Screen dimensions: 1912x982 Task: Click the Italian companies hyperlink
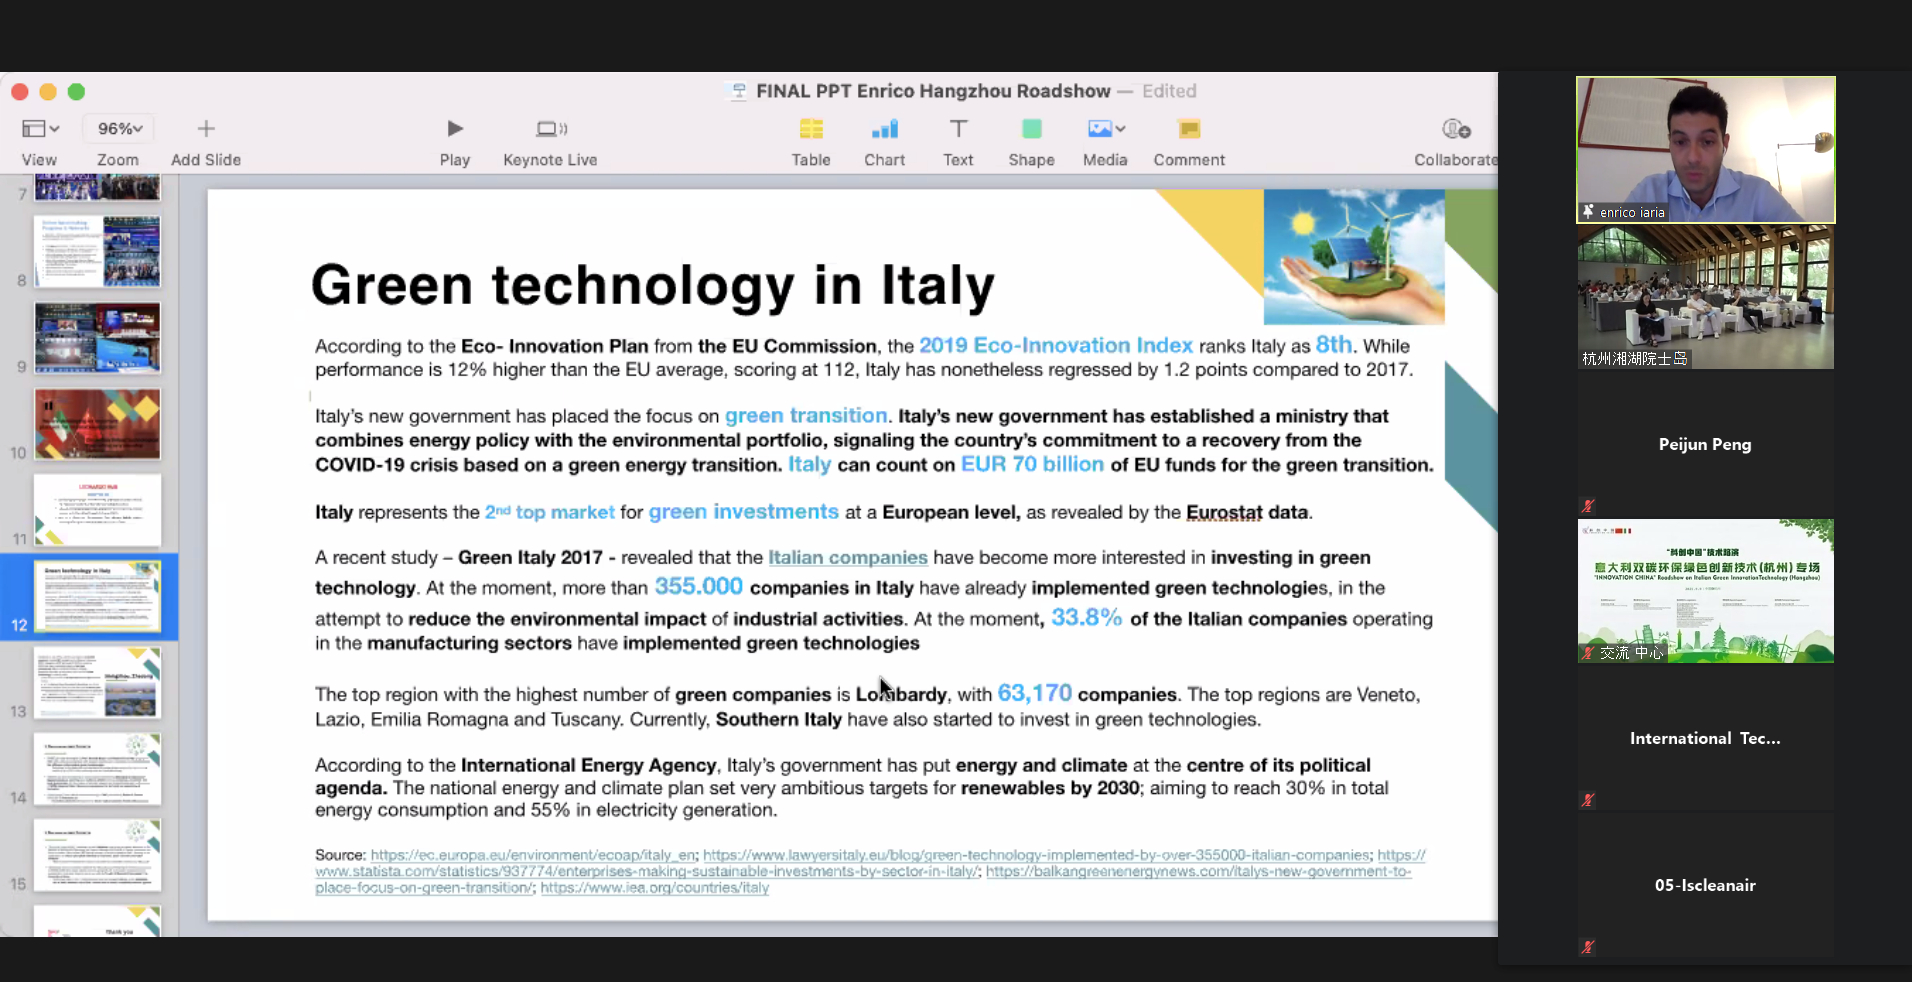click(x=848, y=558)
